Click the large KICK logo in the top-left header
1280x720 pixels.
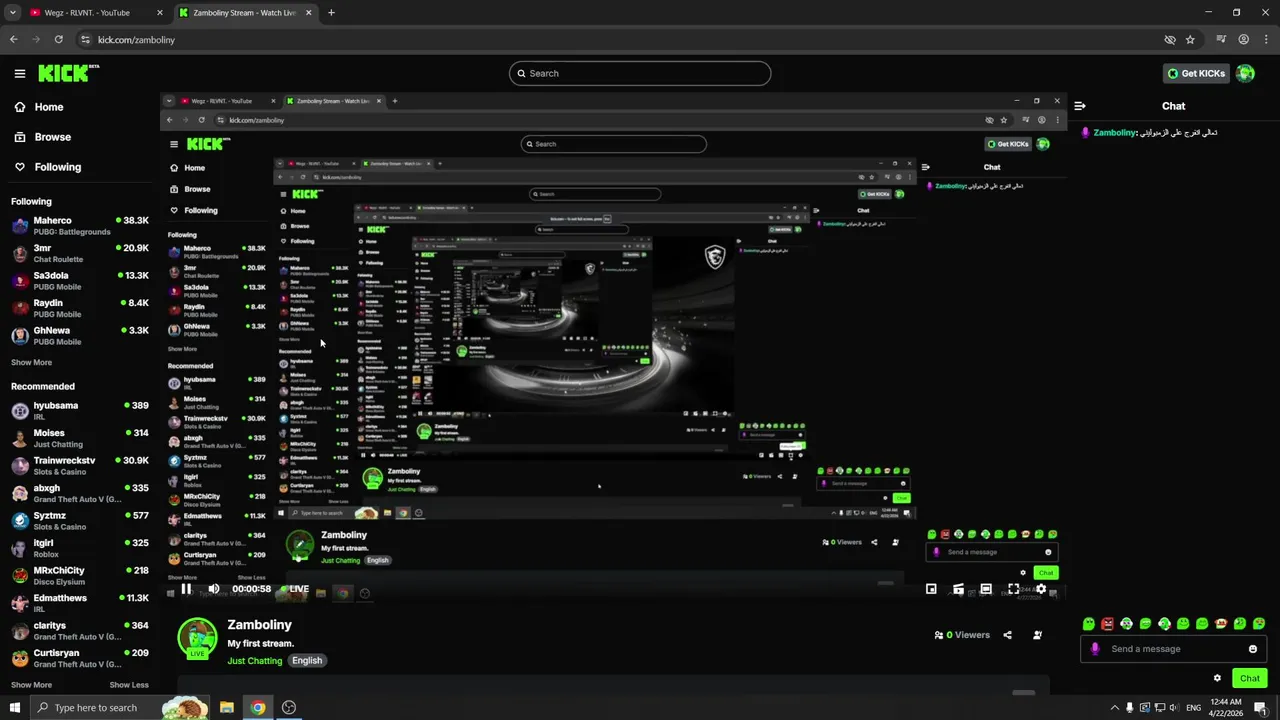click(x=68, y=73)
